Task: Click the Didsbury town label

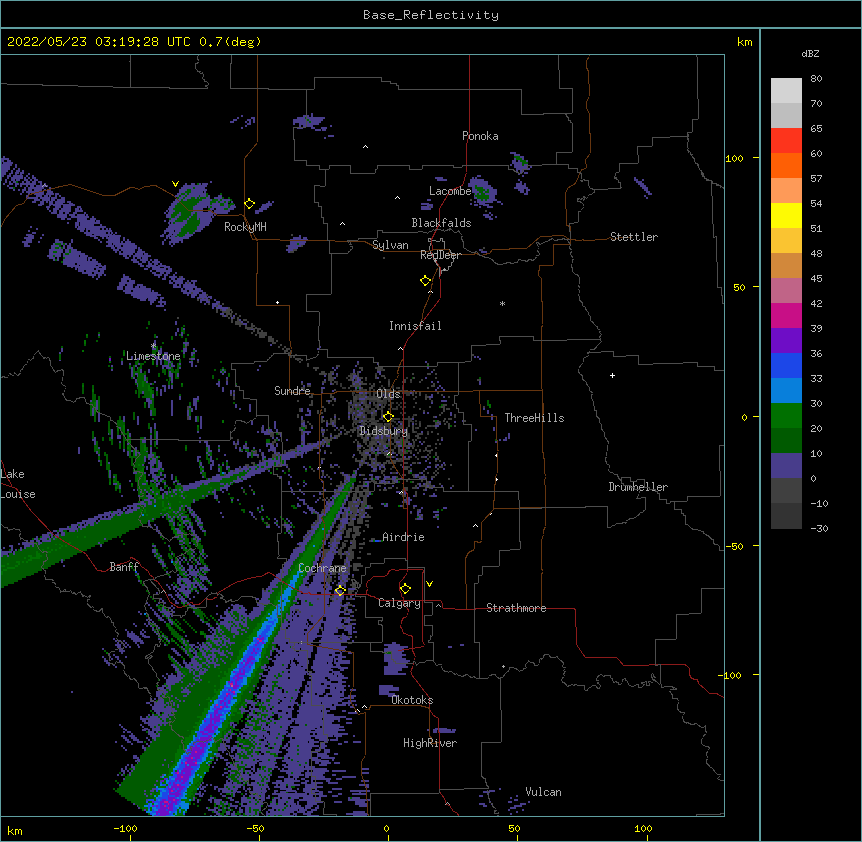Action: (383, 431)
